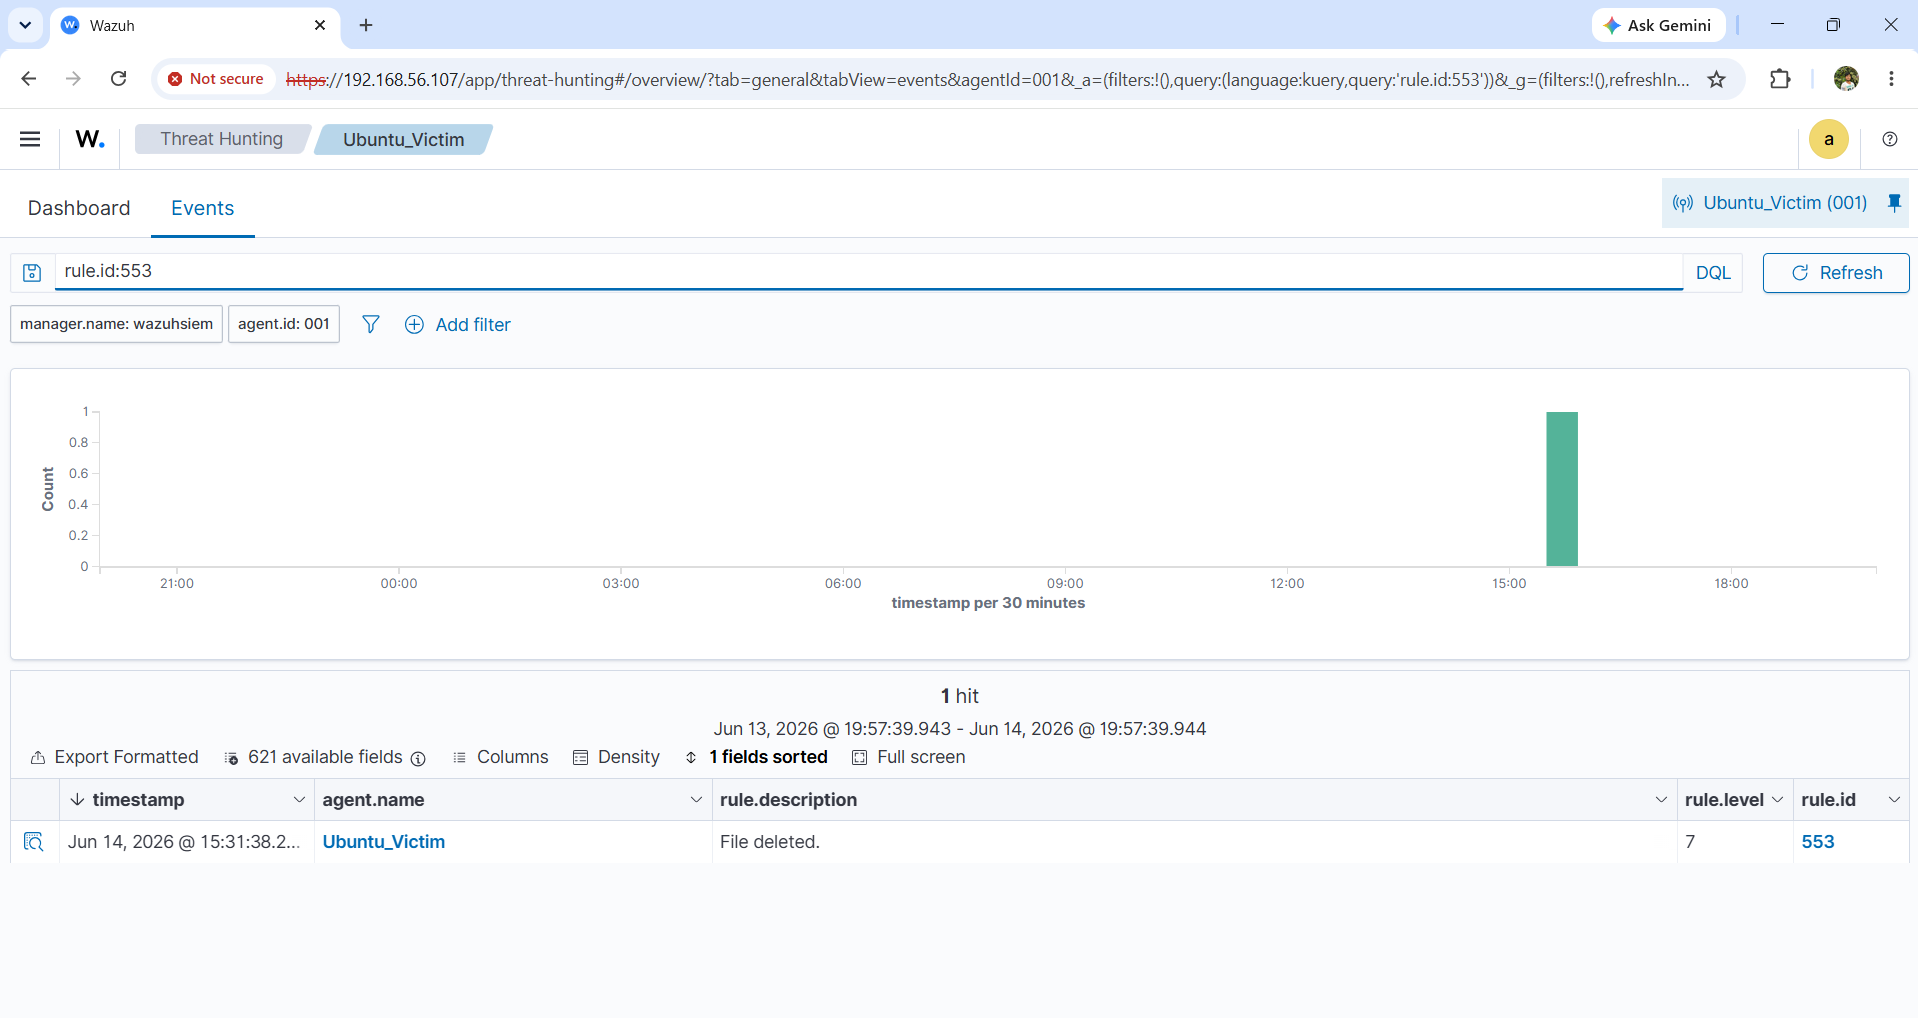1918x1018 pixels.
Task: Open the Columns selector
Action: 500,757
